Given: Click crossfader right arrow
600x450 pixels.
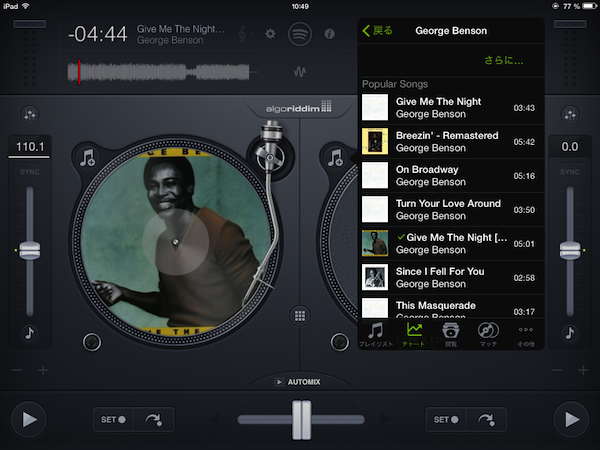Looking at the screenshot, I should click(x=386, y=419).
